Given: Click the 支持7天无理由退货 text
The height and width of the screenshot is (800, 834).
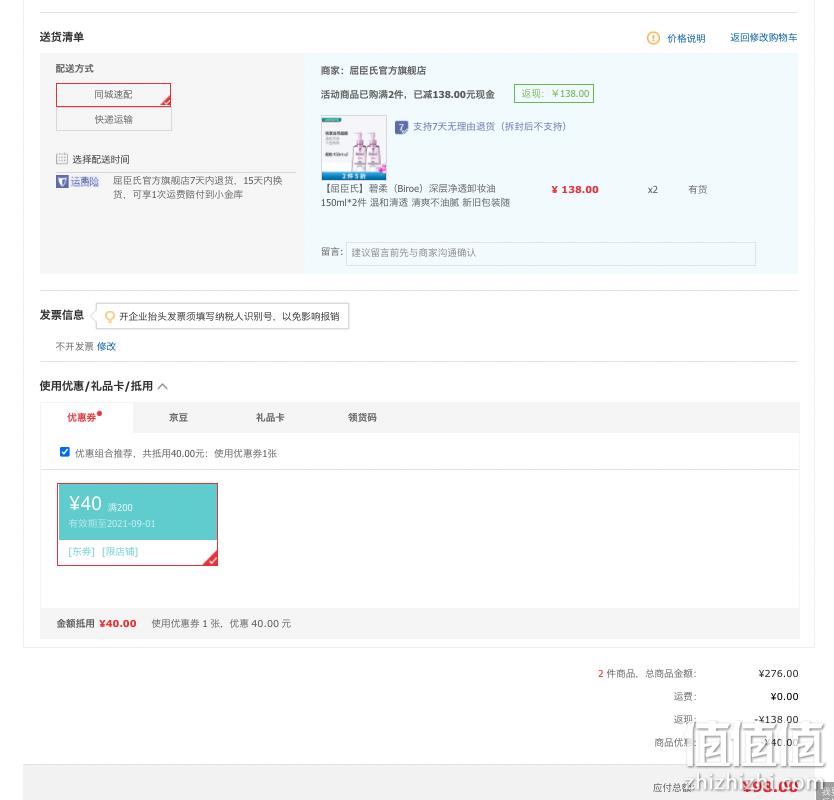Looking at the screenshot, I should 489,127.
